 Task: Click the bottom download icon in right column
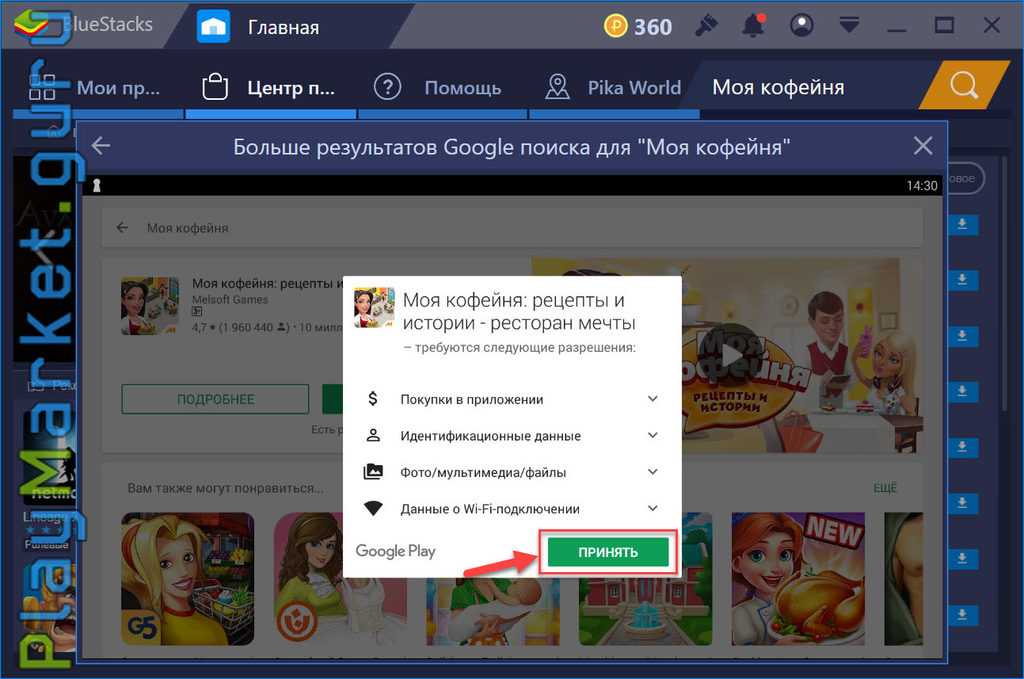(962, 614)
